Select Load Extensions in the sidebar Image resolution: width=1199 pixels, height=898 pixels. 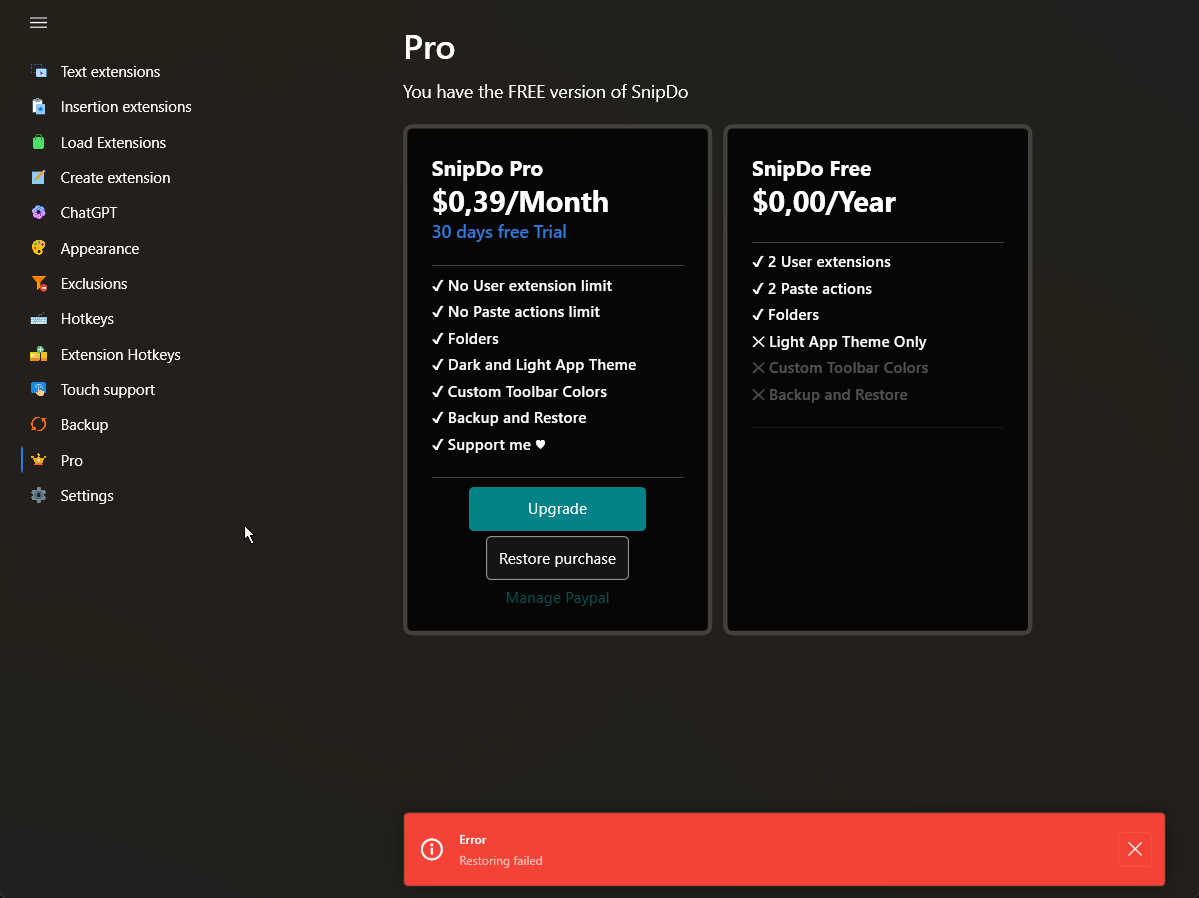tap(113, 142)
